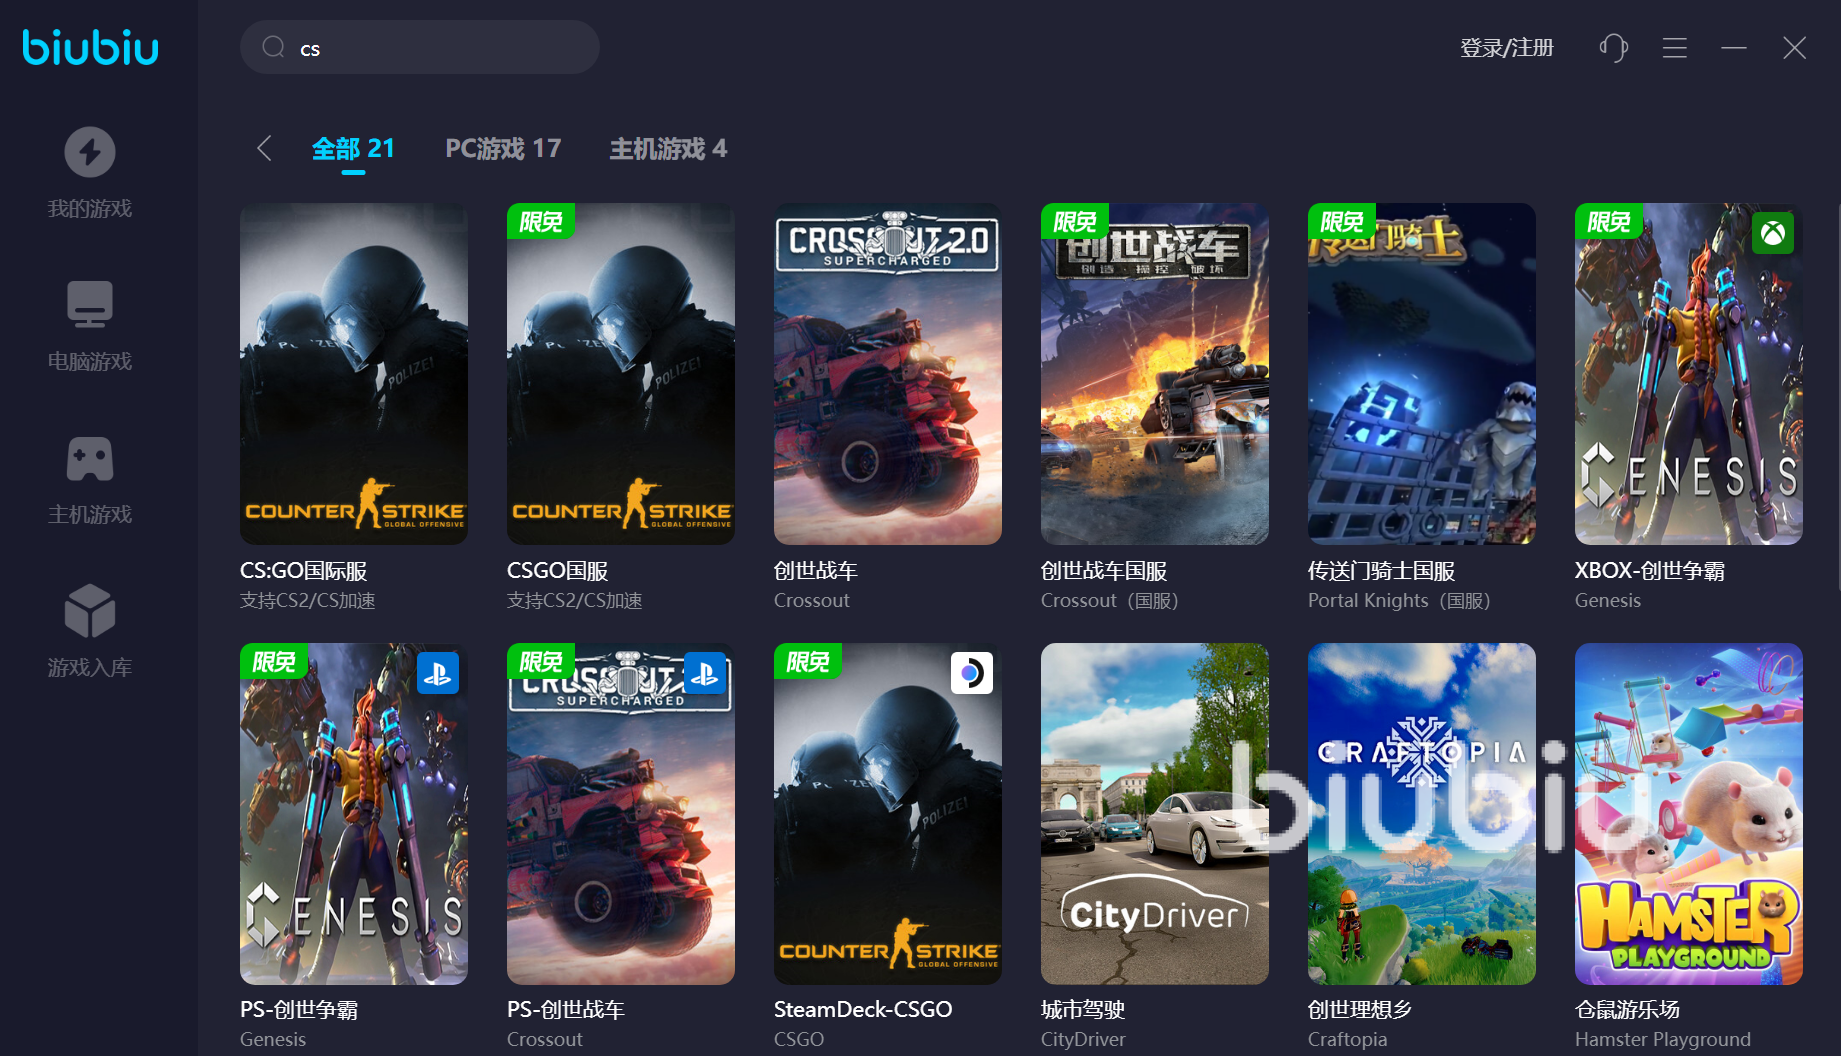Screen dimensions: 1841x1056
Task: Open PC games monitor icon in sidebar
Action: 90,305
